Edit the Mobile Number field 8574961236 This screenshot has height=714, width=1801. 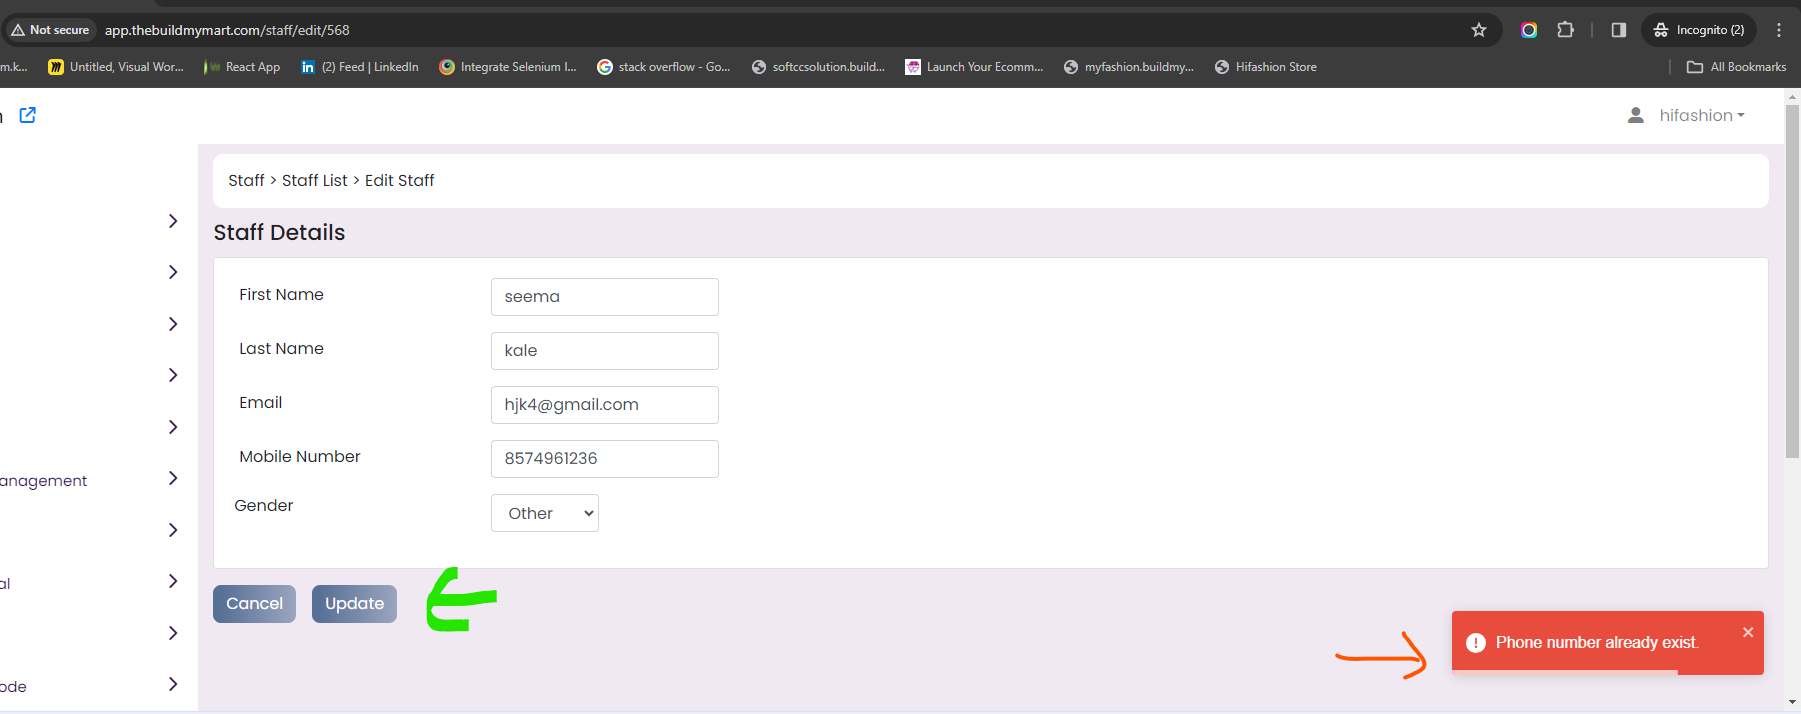(x=605, y=459)
